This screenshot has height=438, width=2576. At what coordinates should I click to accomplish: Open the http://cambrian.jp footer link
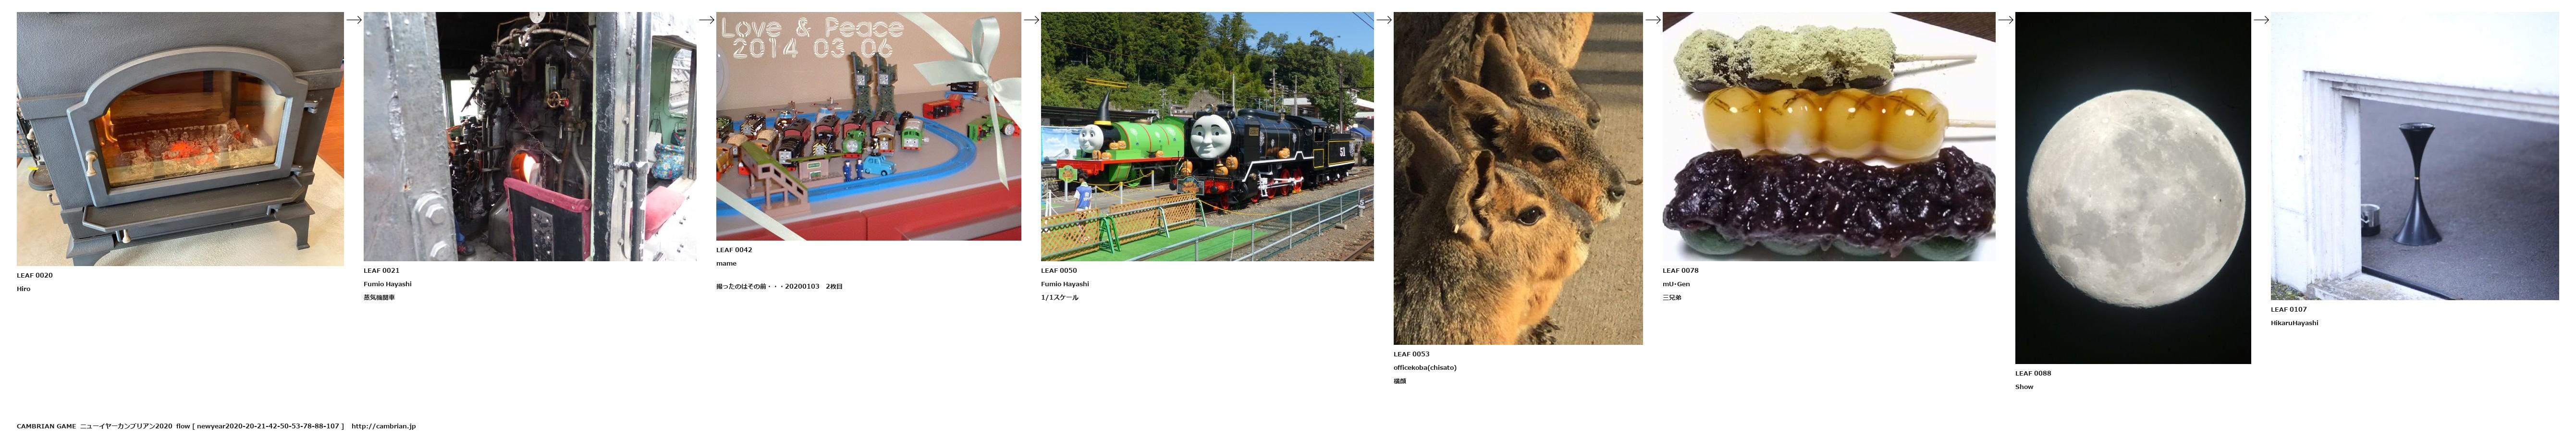pos(383,426)
